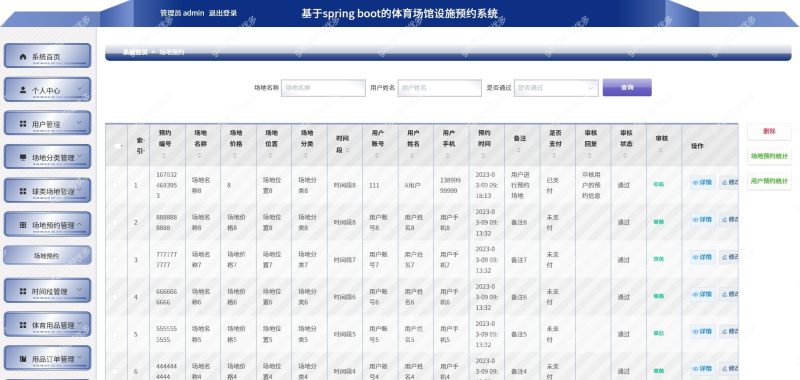
Task: Sort by the 场地分类 column arrows
Action: coord(306,156)
